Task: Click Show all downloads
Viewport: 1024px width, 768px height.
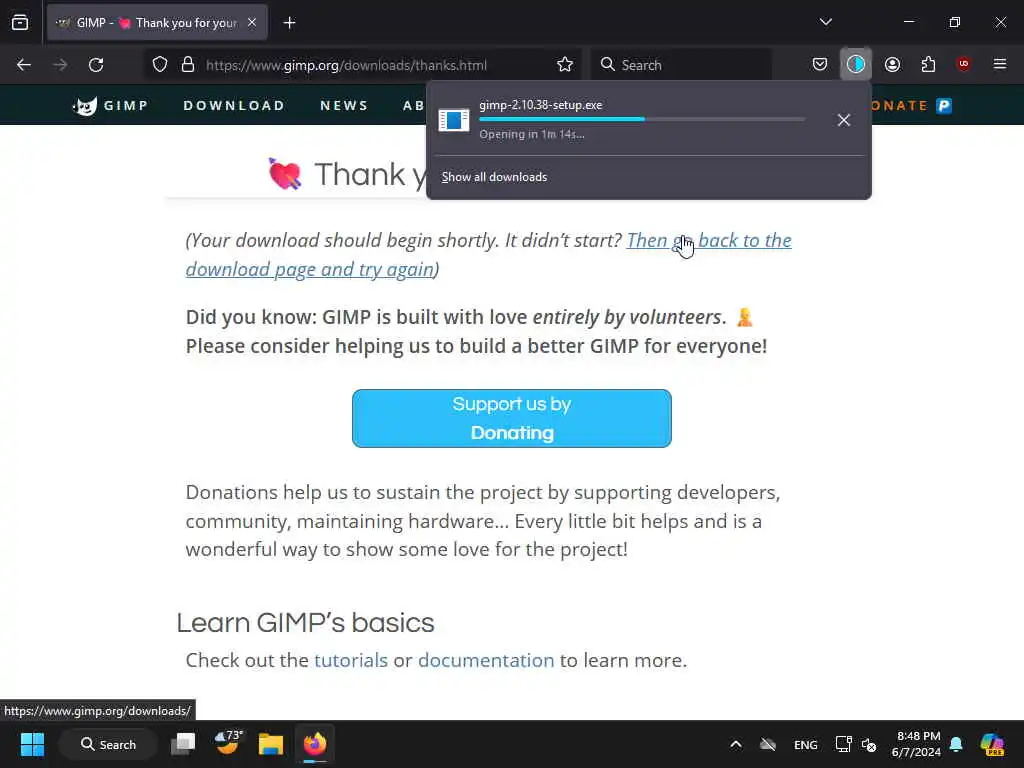Action: pos(494,177)
